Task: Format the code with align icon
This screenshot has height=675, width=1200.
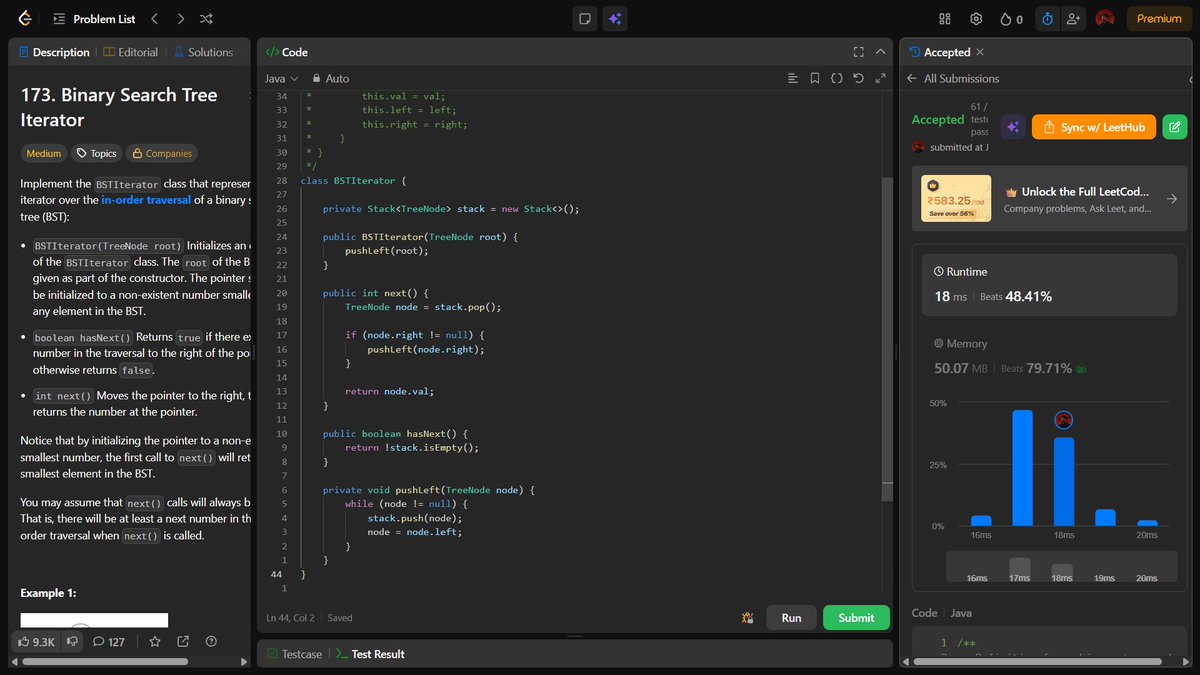Action: 793,78
